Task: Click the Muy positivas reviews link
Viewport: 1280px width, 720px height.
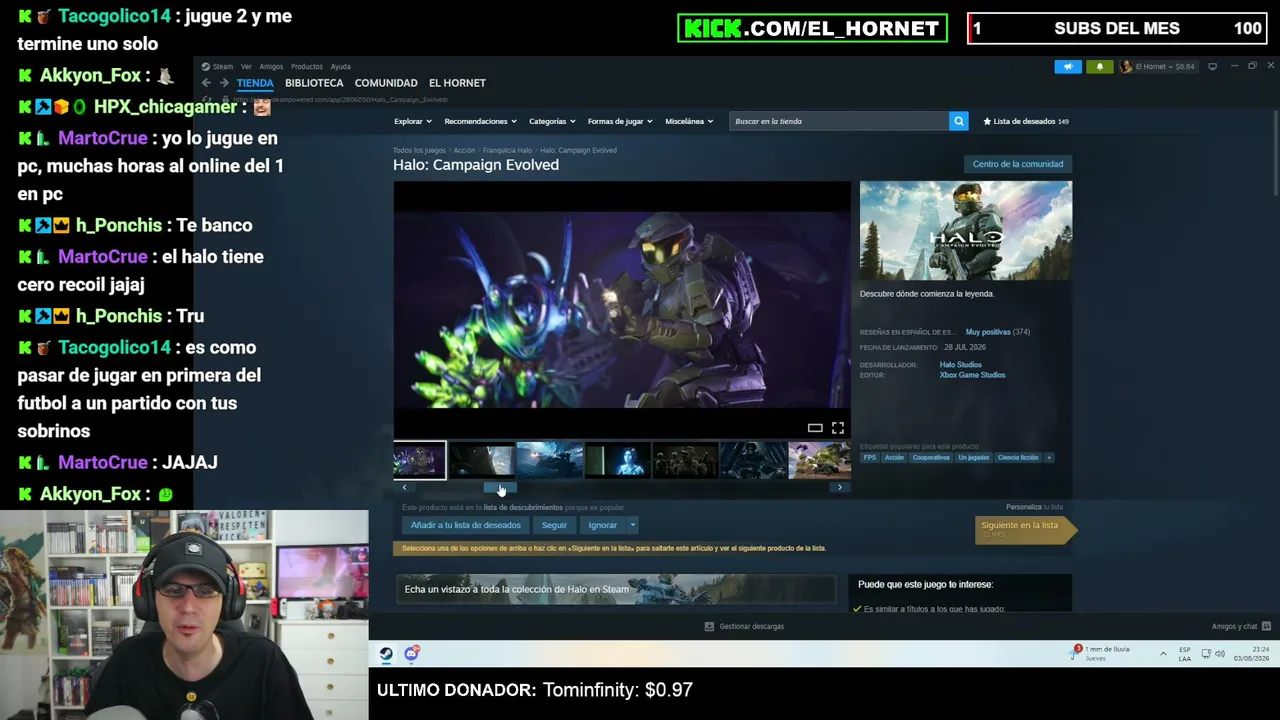Action: click(x=988, y=332)
